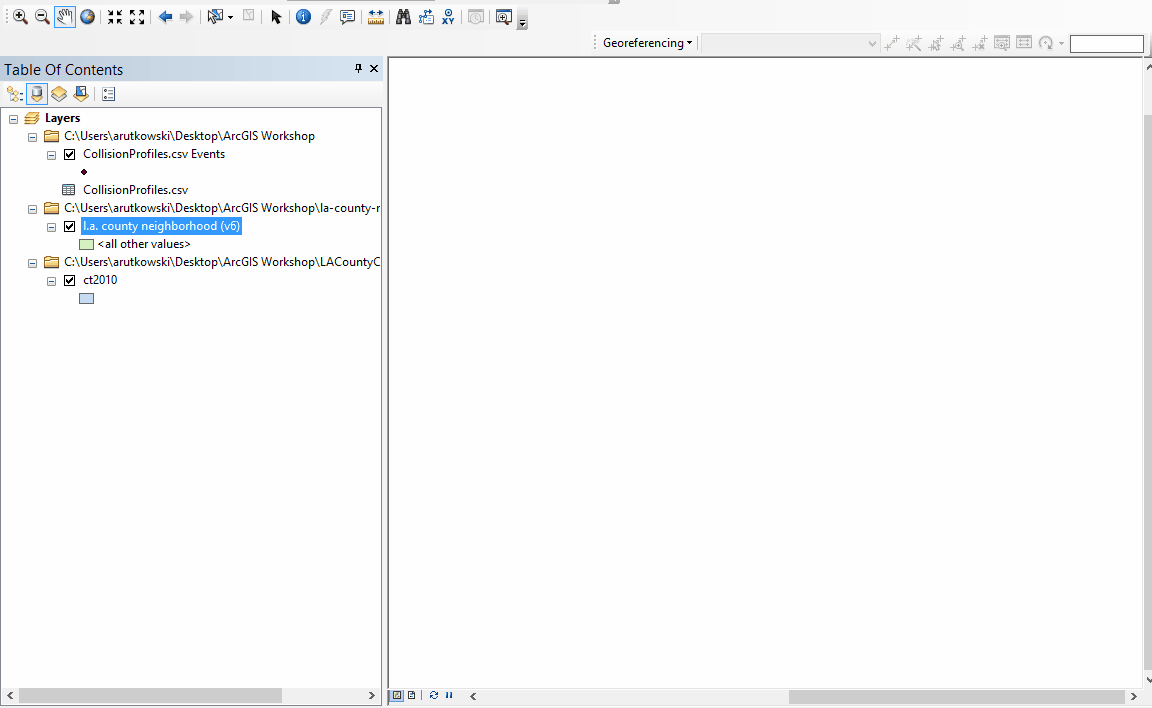The image size is (1152, 708).
Task: Click green all other values swatch
Action: [x=87, y=245]
